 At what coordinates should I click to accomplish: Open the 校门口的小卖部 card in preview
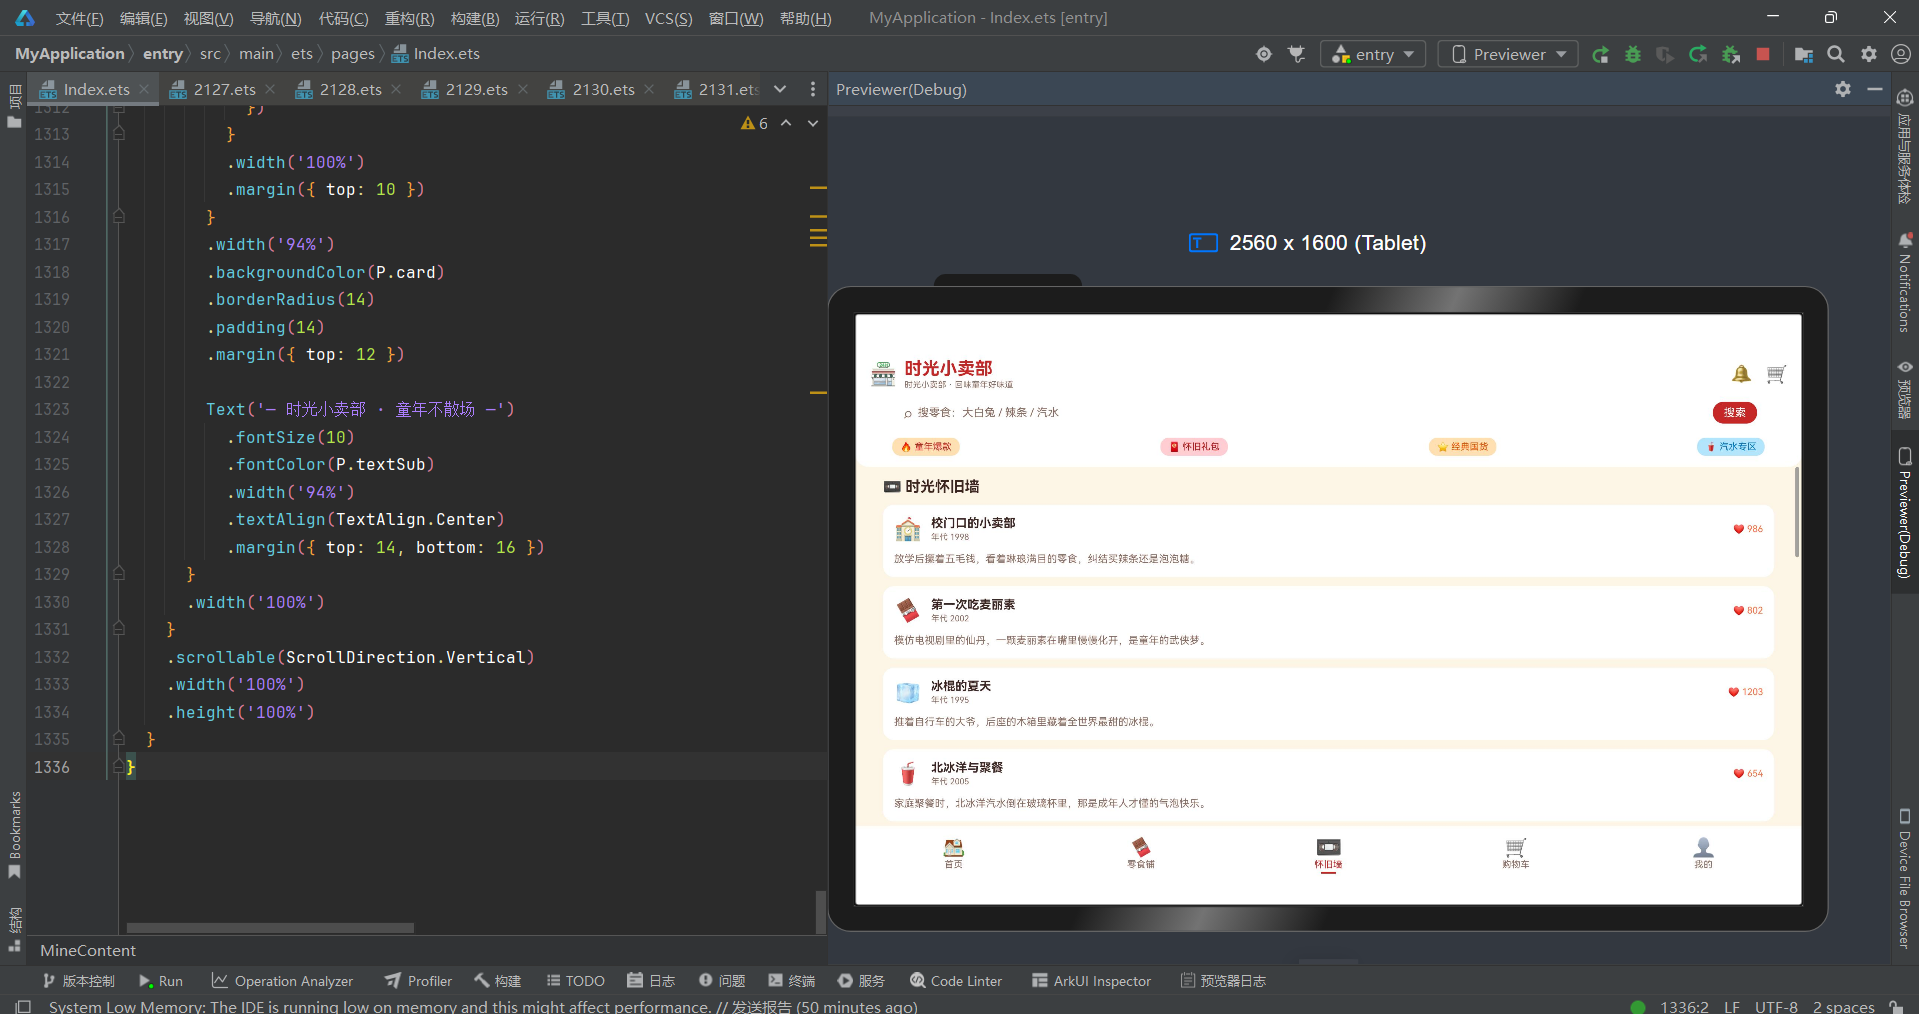point(1328,540)
